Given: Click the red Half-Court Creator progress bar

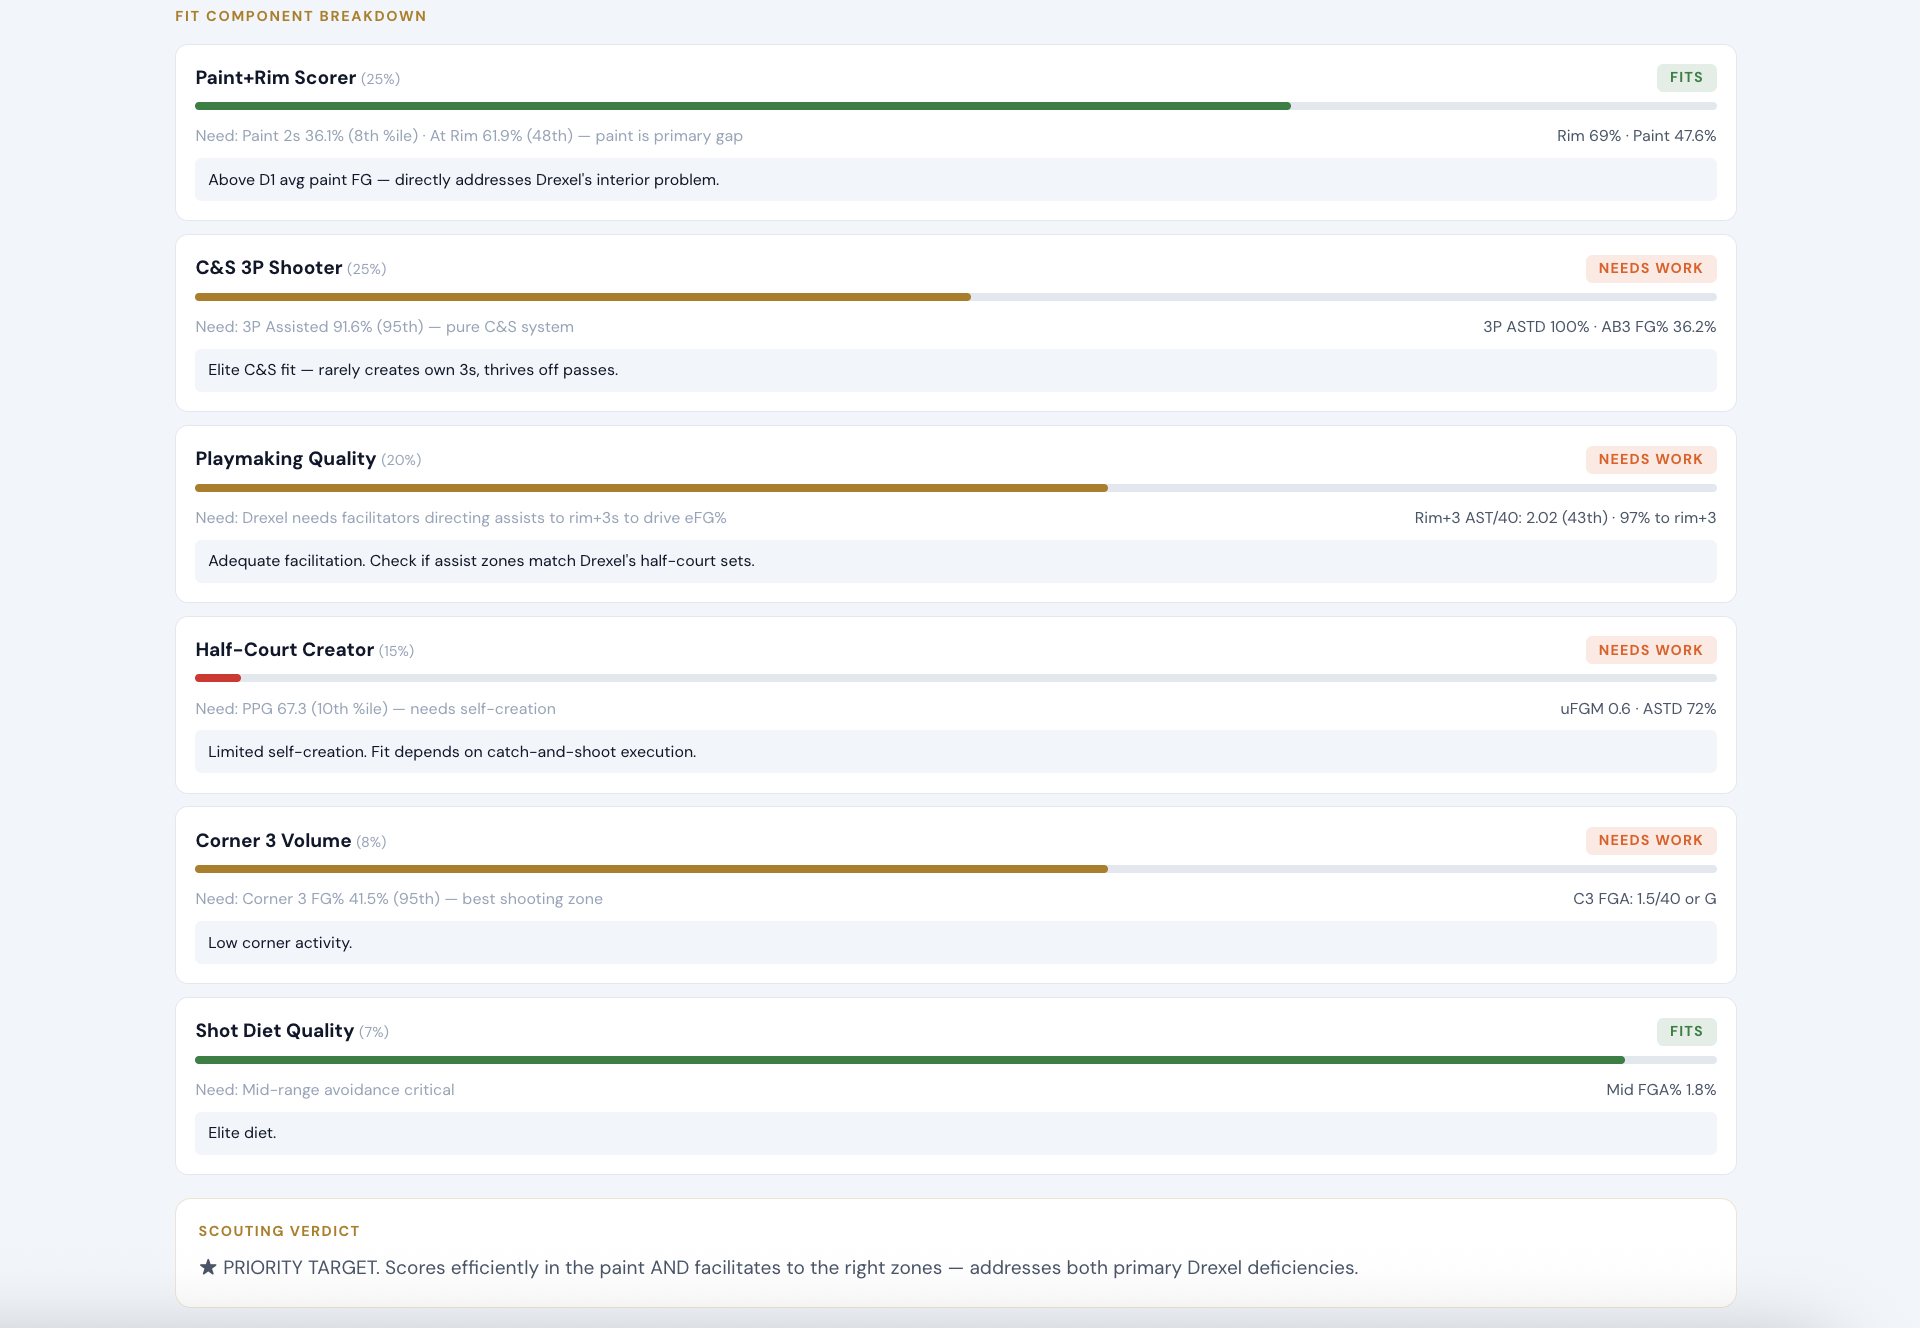Looking at the screenshot, I should point(218,678).
